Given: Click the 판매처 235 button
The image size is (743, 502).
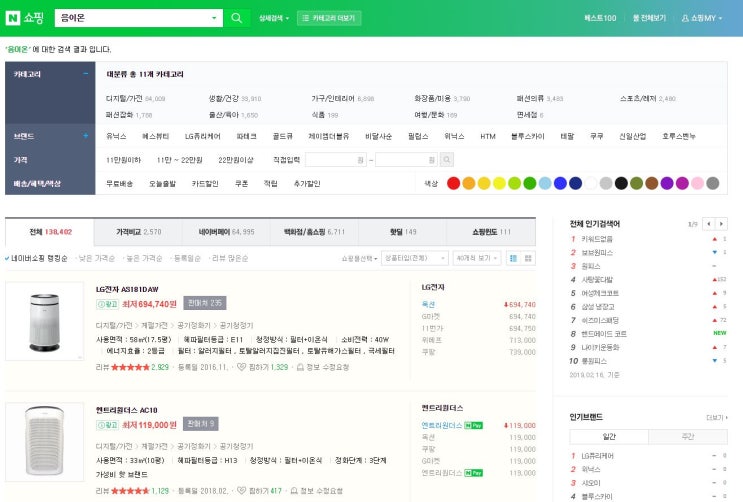Looking at the screenshot, I should 205,303.
